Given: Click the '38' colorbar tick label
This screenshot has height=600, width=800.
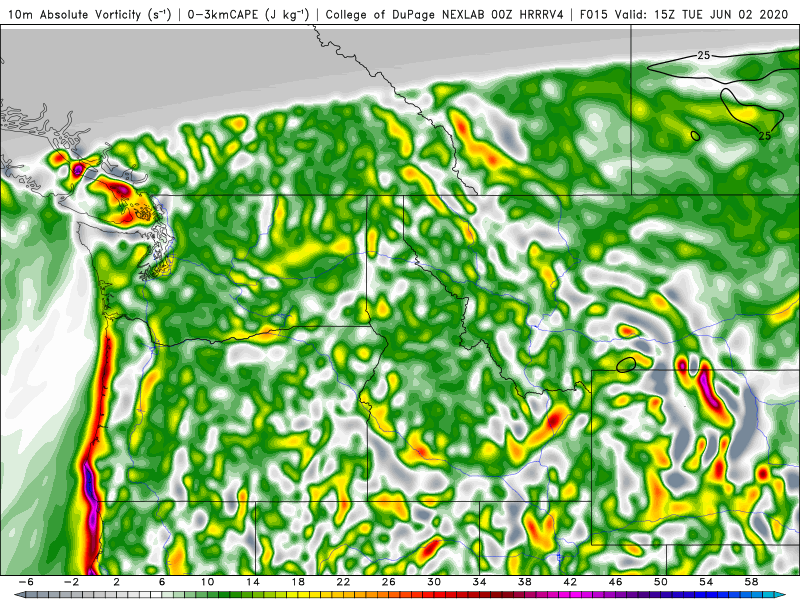Looking at the screenshot, I should tap(524, 582).
